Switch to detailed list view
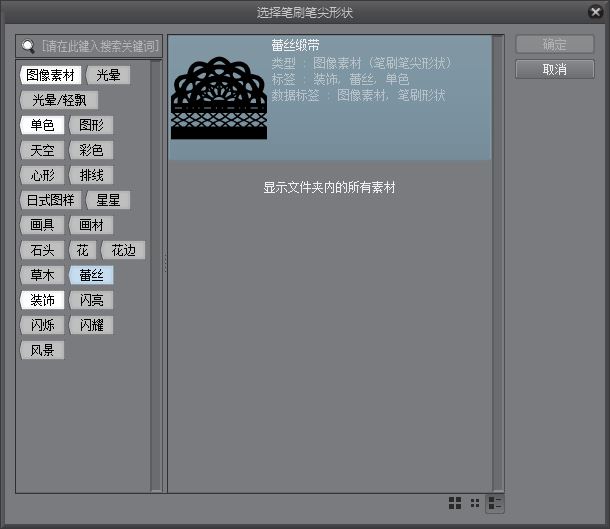610x529 pixels. pos(495,503)
